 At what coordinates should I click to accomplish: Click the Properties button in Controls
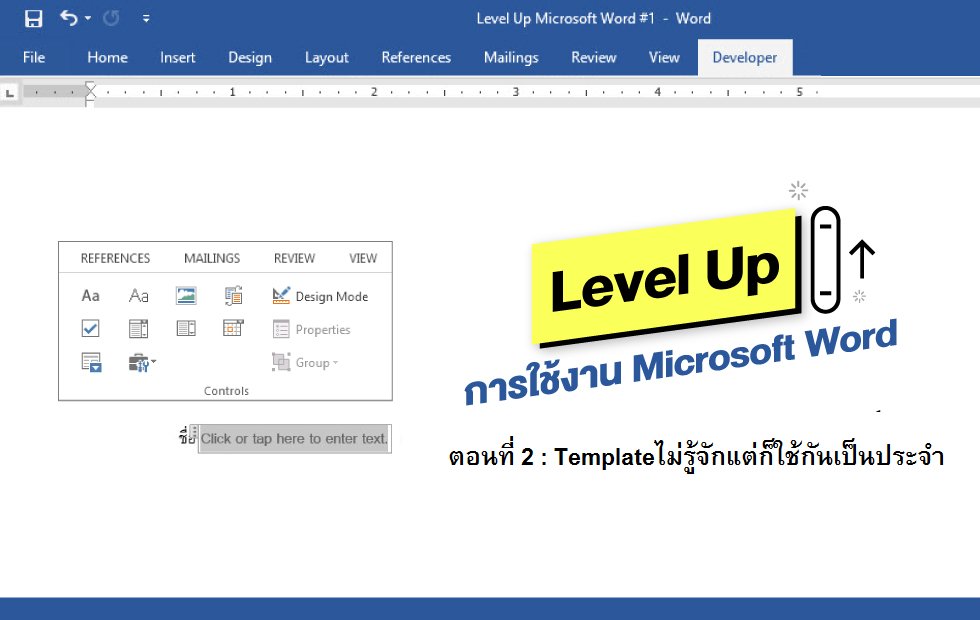[311, 329]
